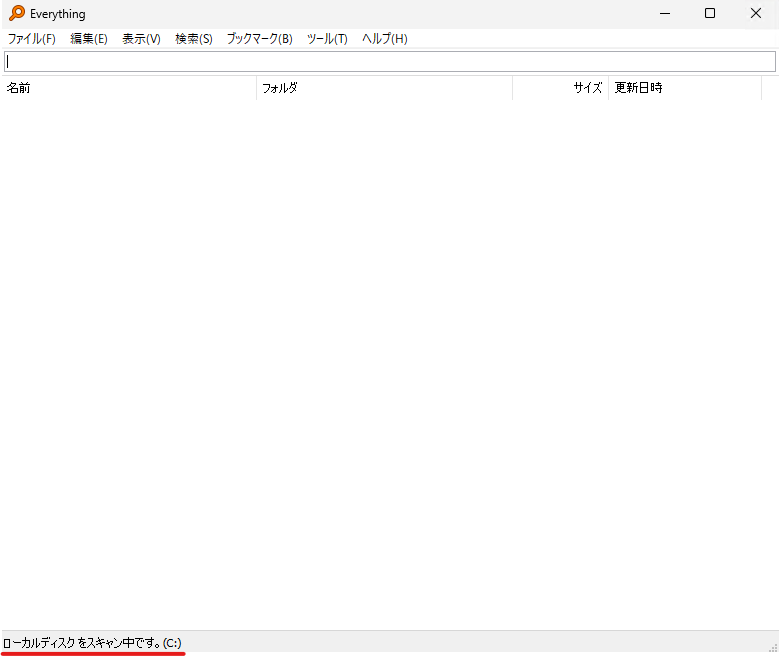Open the ファイル(F) menu

(31, 39)
